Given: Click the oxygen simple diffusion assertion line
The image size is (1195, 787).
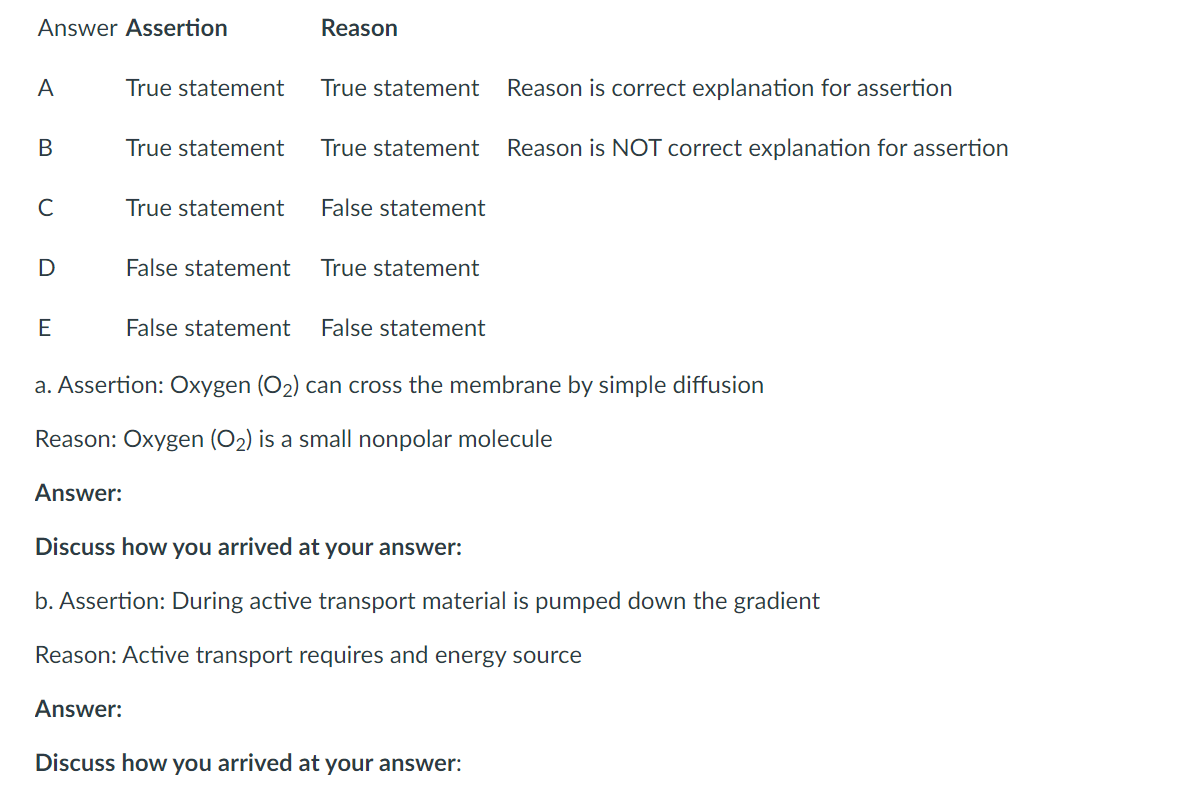Looking at the screenshot, I should point(399,385).
